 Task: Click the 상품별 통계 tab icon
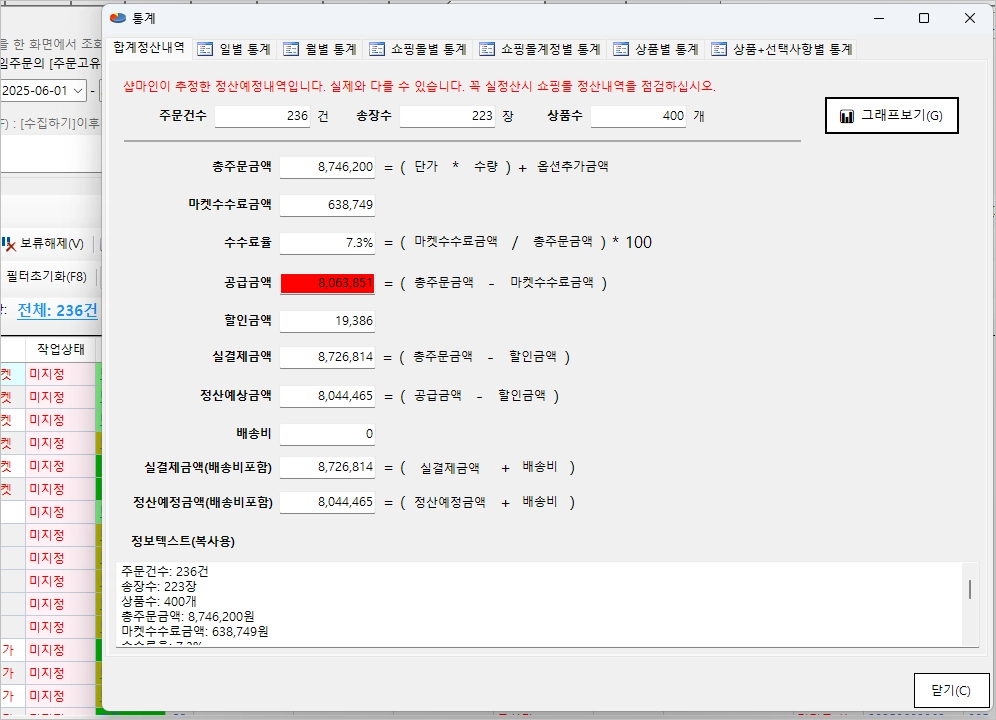tap(621, 50)
